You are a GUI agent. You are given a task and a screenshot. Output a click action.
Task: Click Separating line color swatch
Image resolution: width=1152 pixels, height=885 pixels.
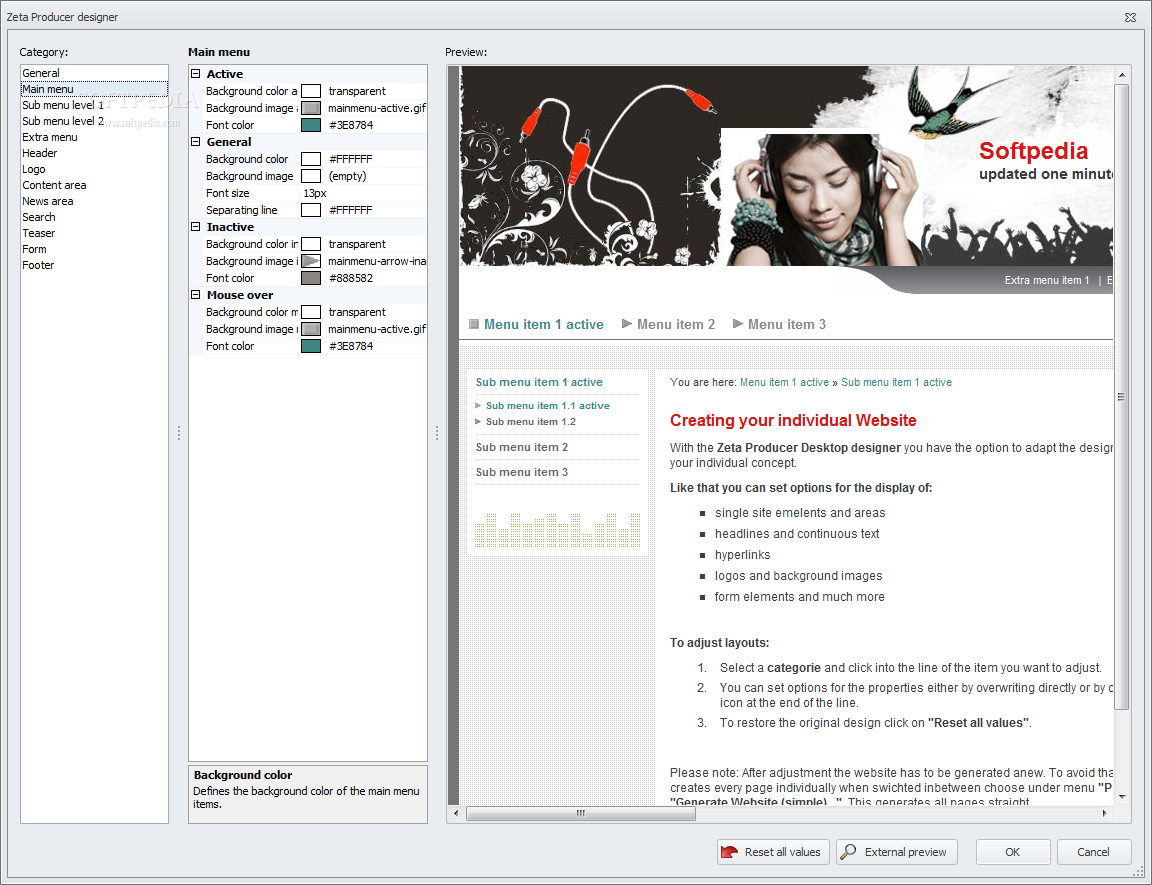(311, 210)
